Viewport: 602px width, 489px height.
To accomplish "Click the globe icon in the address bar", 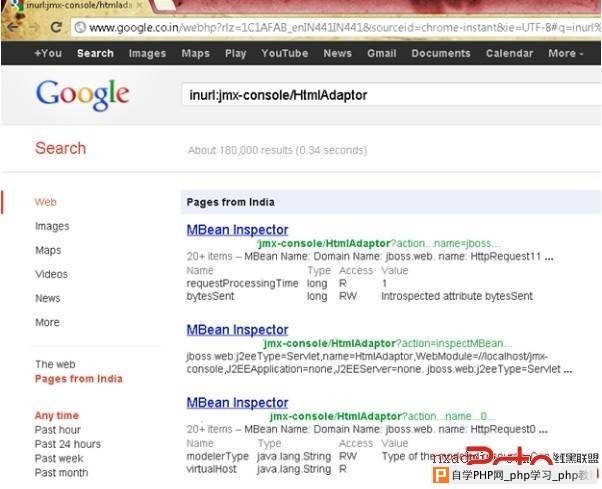I will coord(80,27).
